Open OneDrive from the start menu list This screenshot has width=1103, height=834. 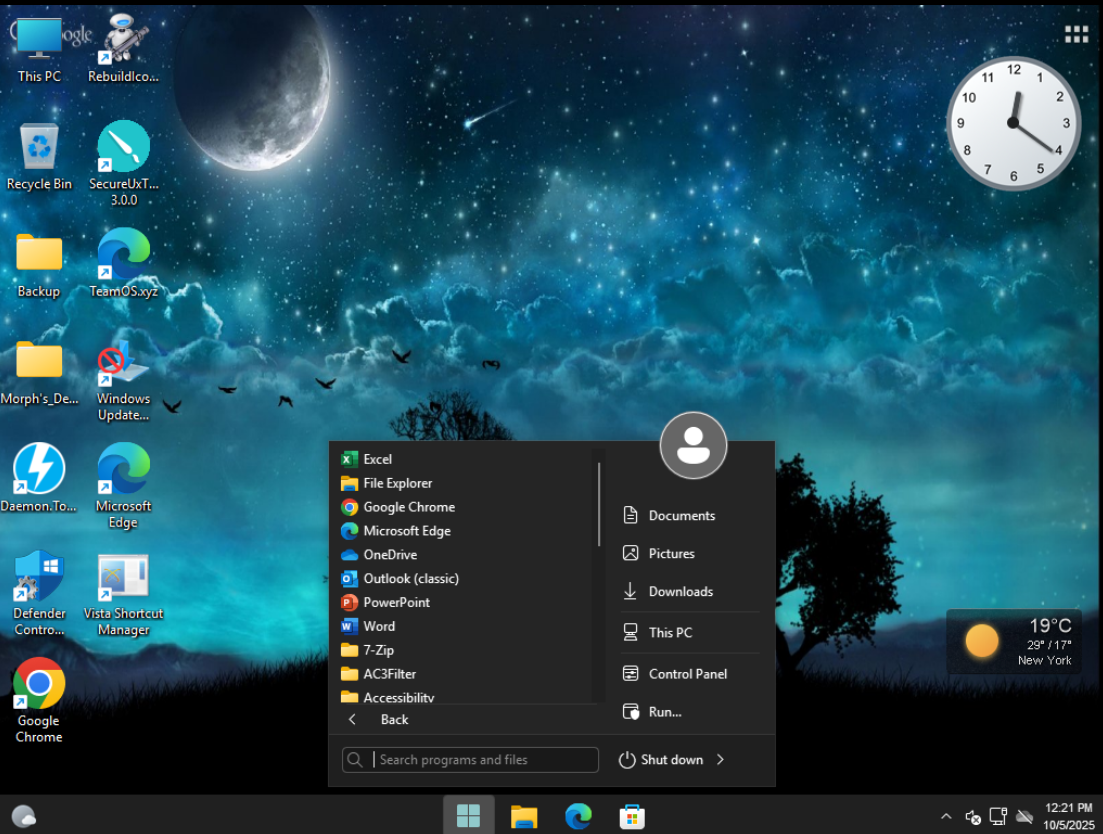tap(389, 554)
